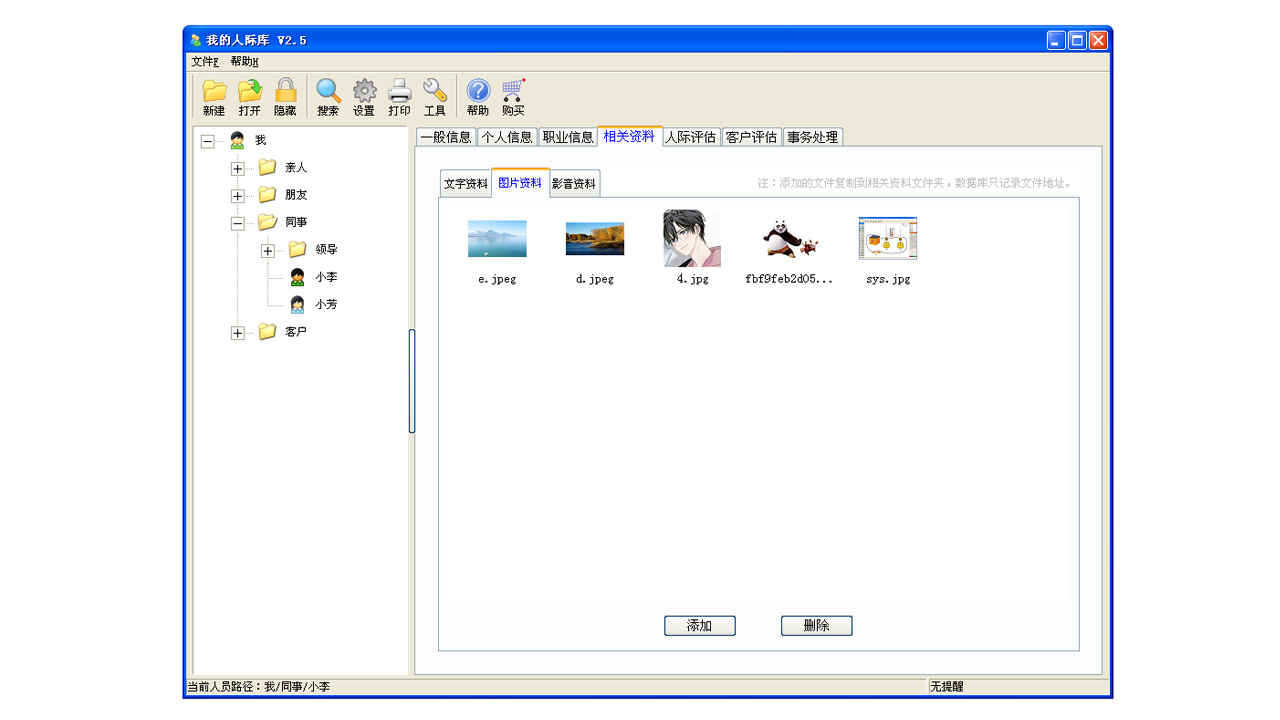1280x720 pixels.
Task: Click the 添加 (Add) button
Action: pyautogui.click(x=699, y=626)
